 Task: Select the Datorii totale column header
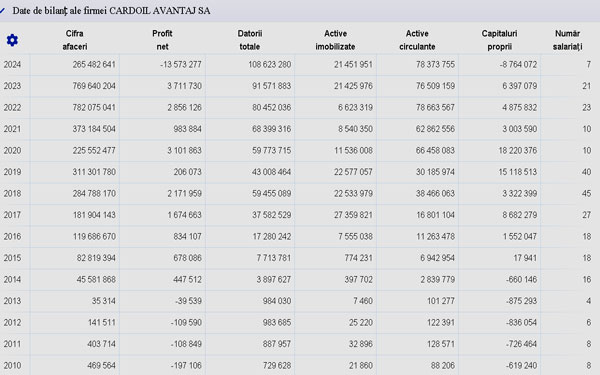250,40
